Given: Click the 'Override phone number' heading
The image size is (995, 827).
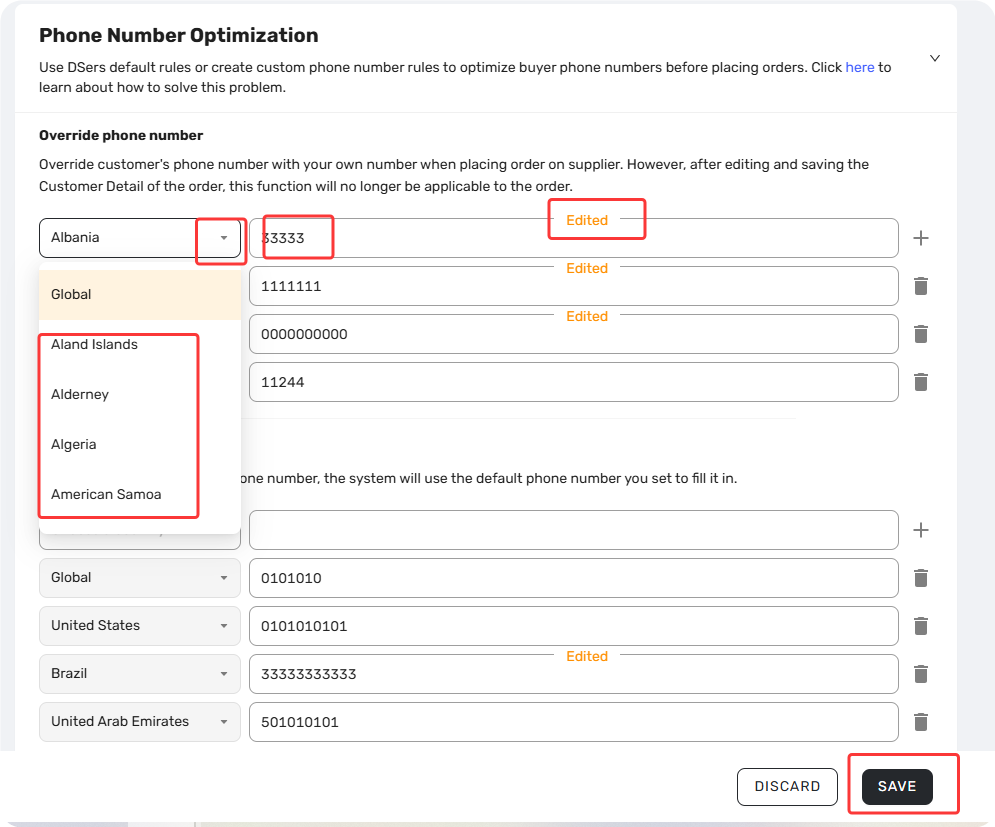Looking at the screenshot, I should (x=121, y=135).
